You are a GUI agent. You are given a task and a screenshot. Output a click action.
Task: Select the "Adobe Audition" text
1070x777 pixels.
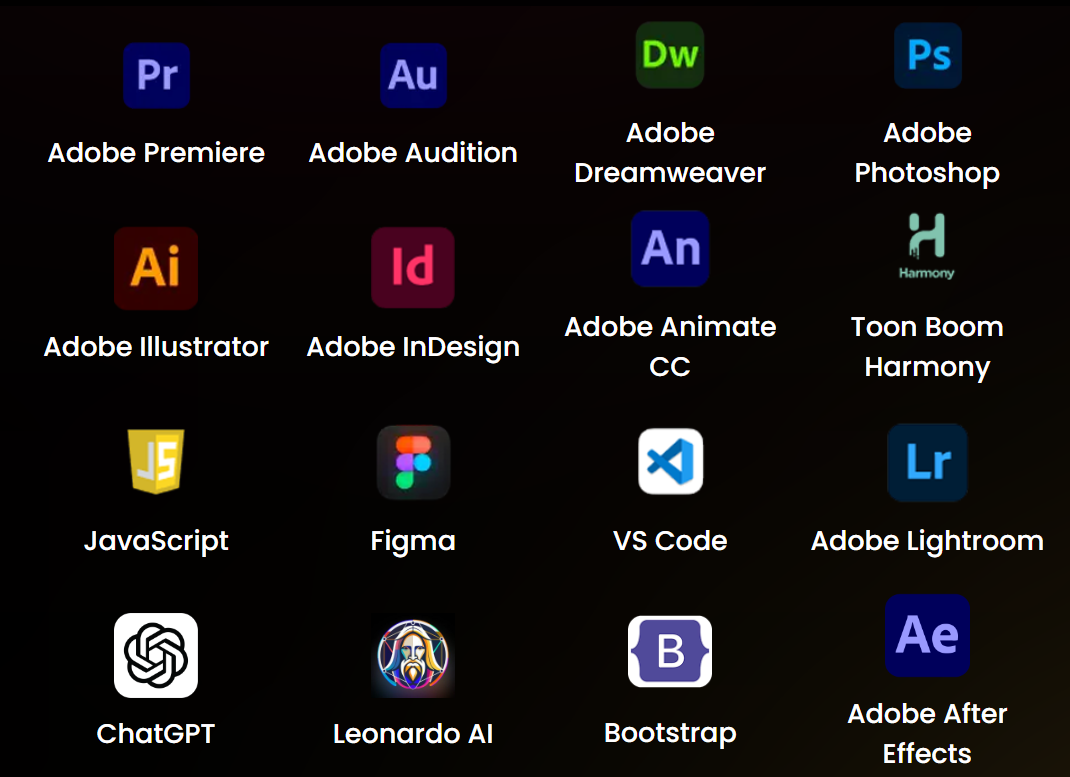point(414,153)
